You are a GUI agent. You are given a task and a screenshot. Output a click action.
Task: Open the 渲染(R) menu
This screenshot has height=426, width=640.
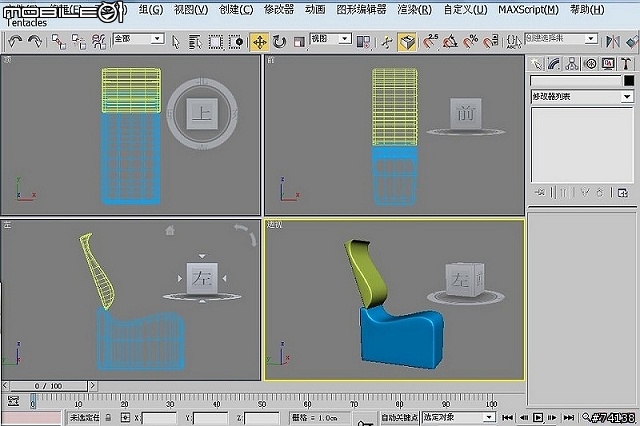414,9
